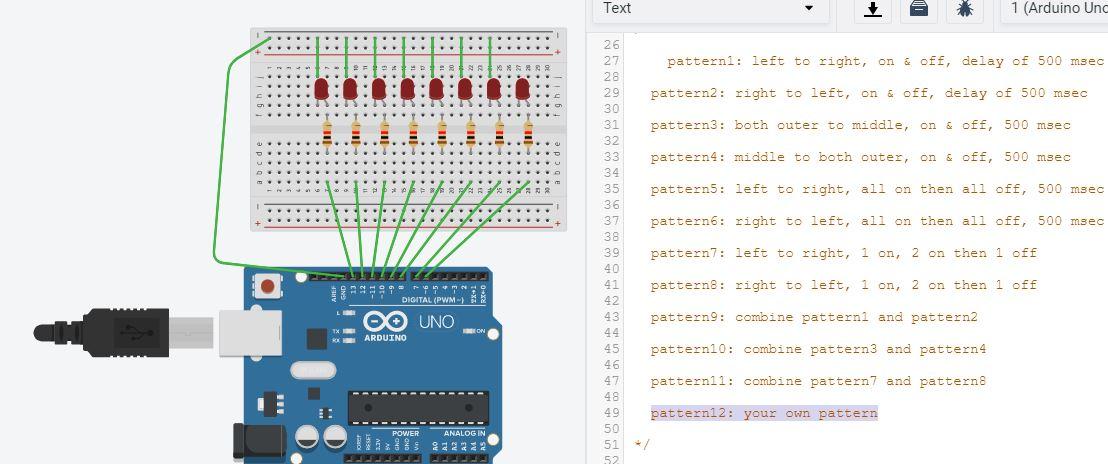Open the Libraries drawer icon

[x=919, y=9]
